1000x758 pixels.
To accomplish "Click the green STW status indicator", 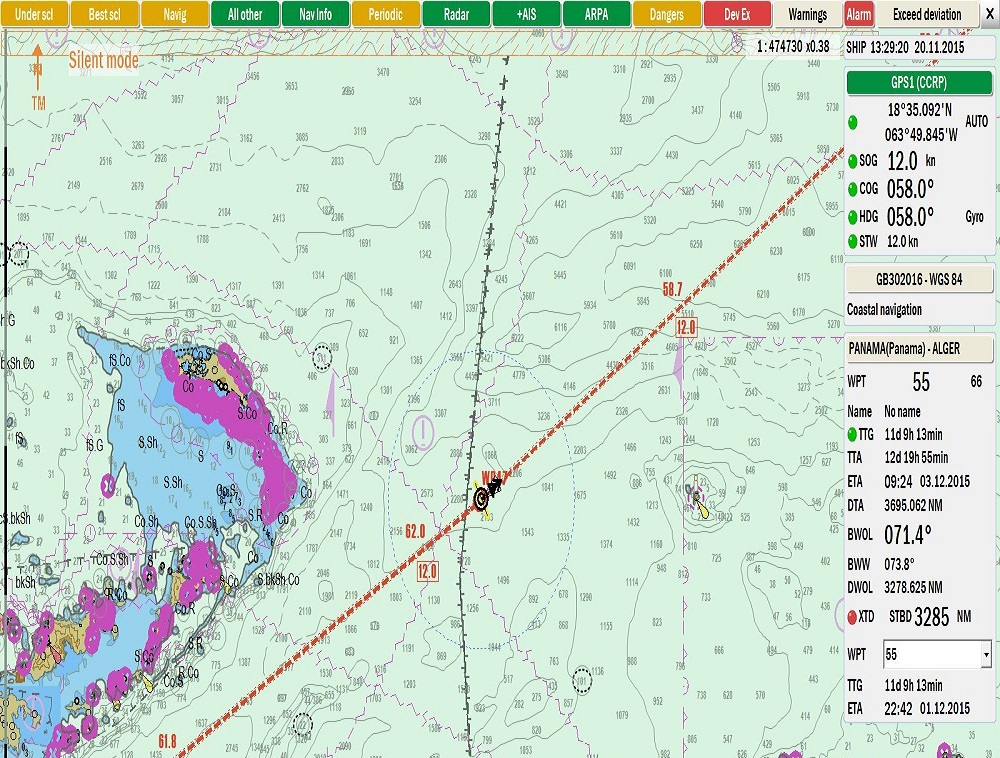I will [852, 241].
